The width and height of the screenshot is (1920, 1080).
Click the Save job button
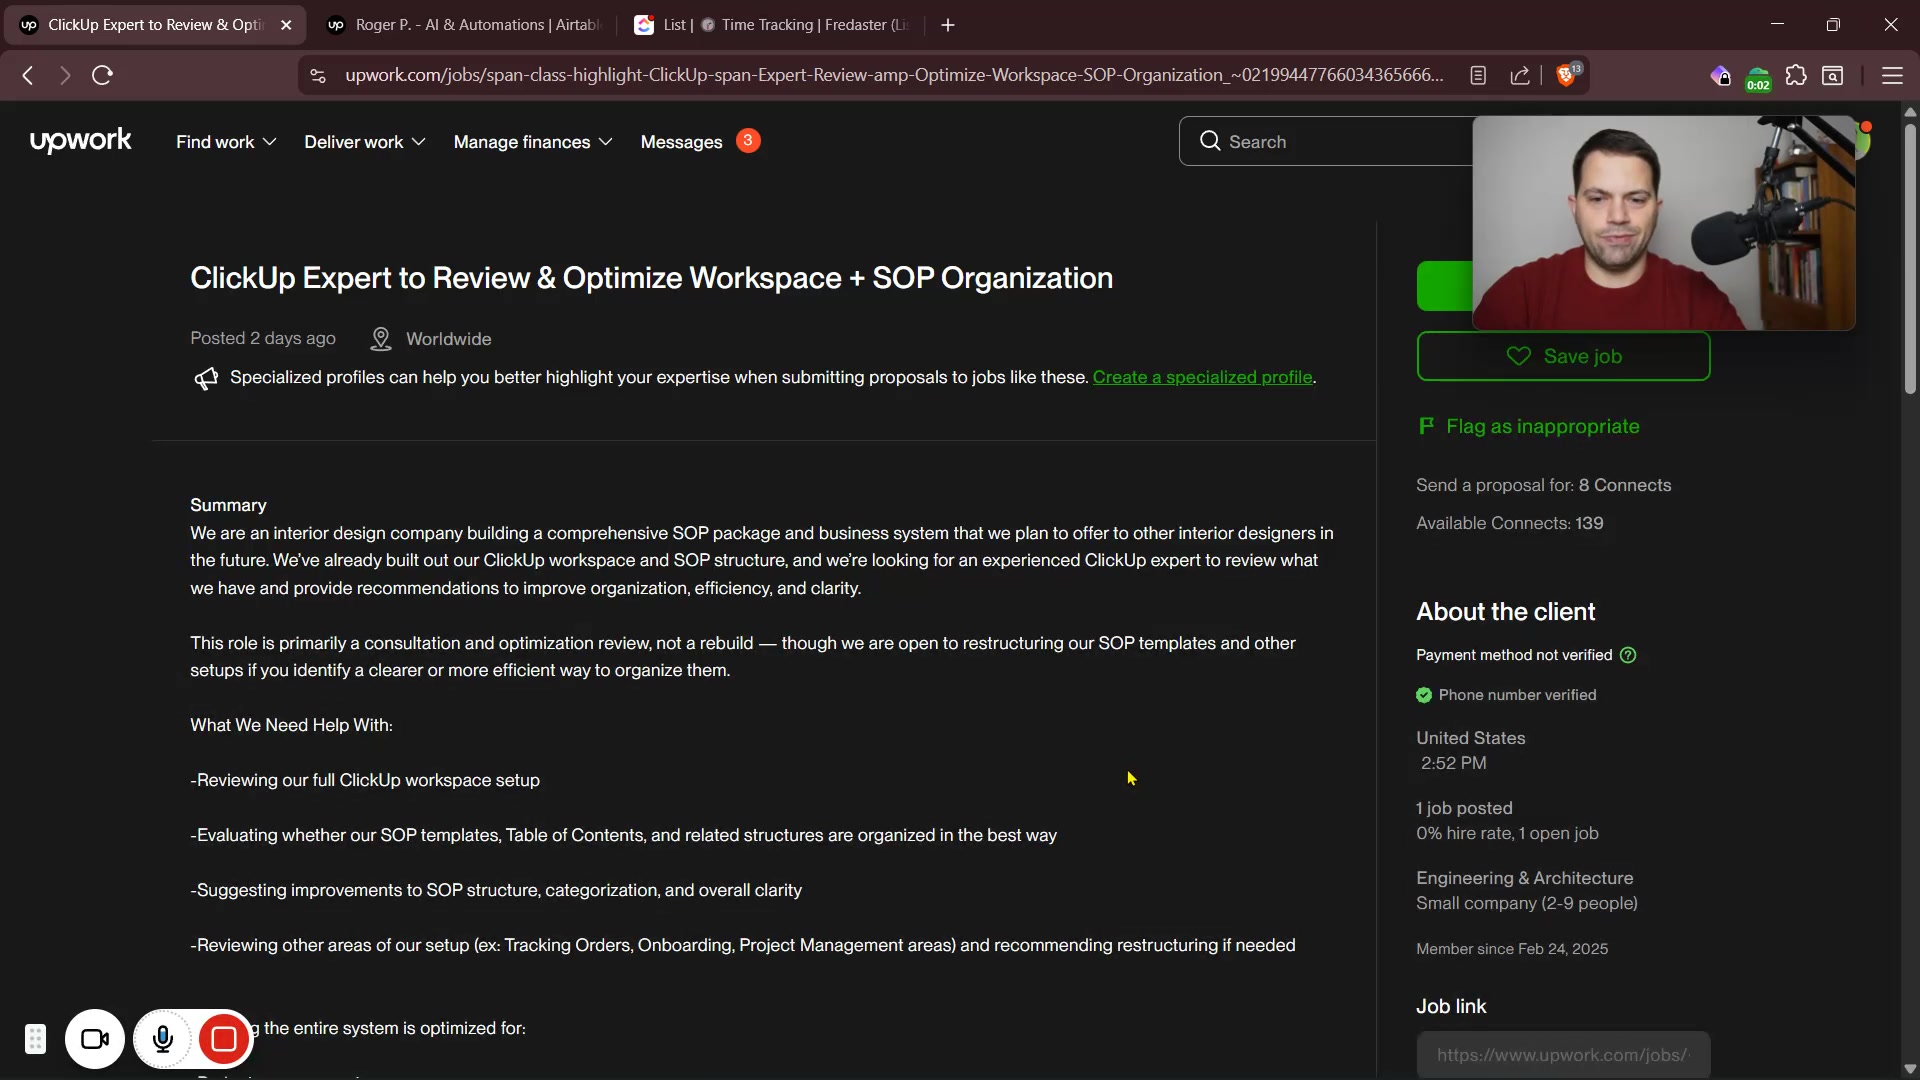[1563, 357]
